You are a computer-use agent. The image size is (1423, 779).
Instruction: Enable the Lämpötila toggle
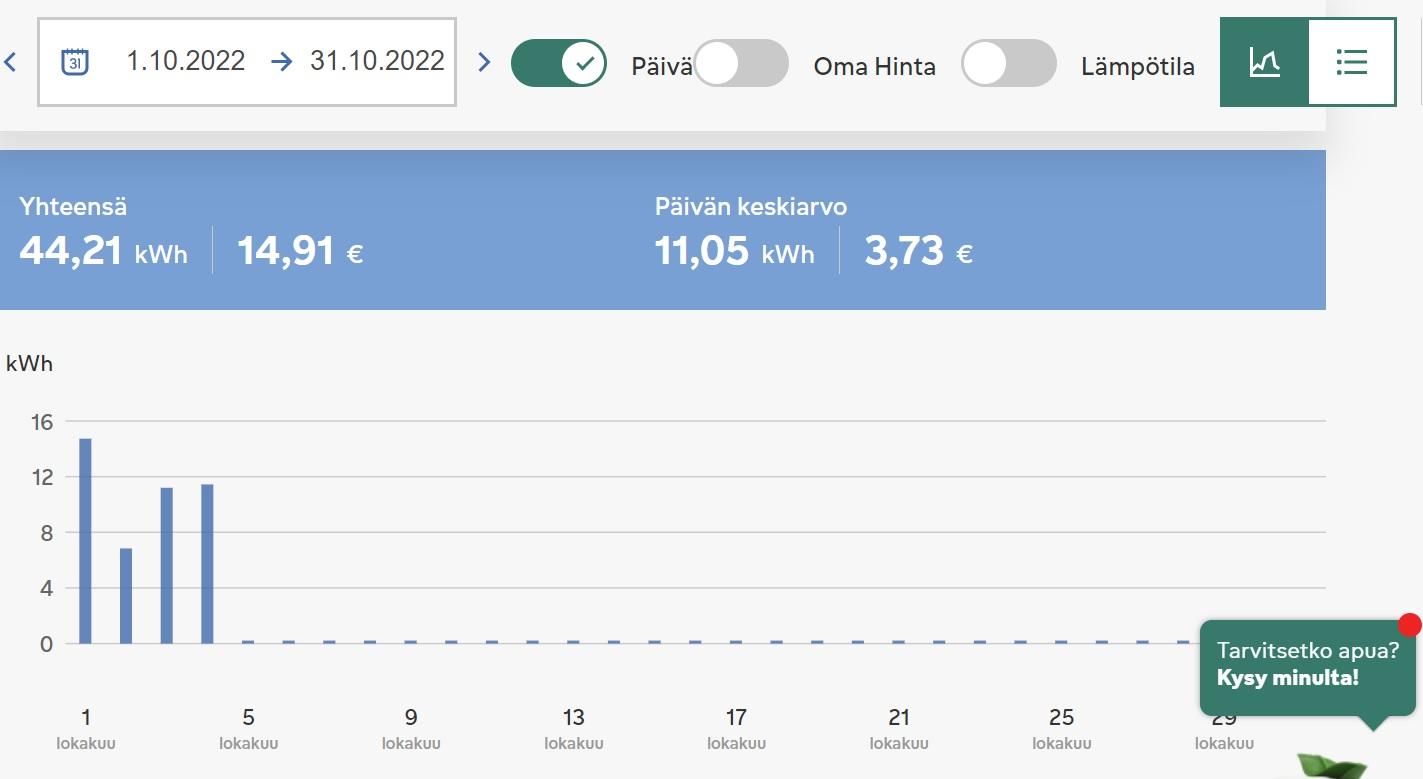pyautogui.click(x=1009, y=63)
